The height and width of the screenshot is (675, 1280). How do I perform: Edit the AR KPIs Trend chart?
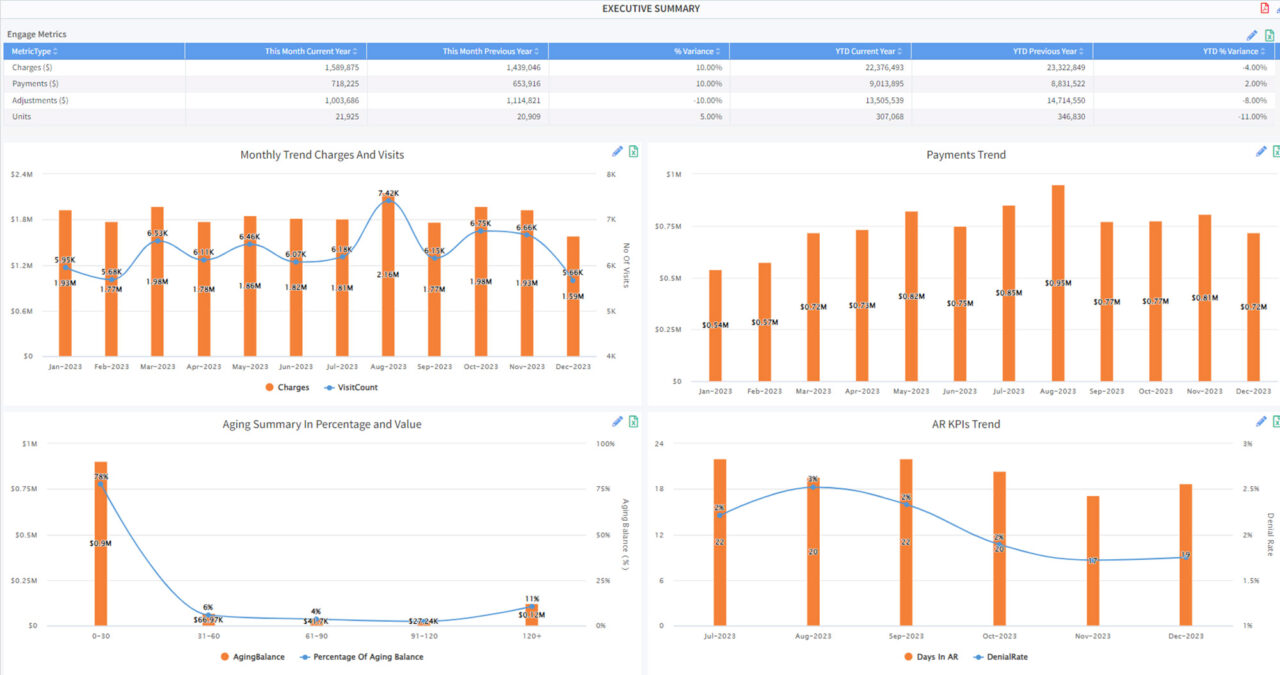click(x=1262, y=421)
